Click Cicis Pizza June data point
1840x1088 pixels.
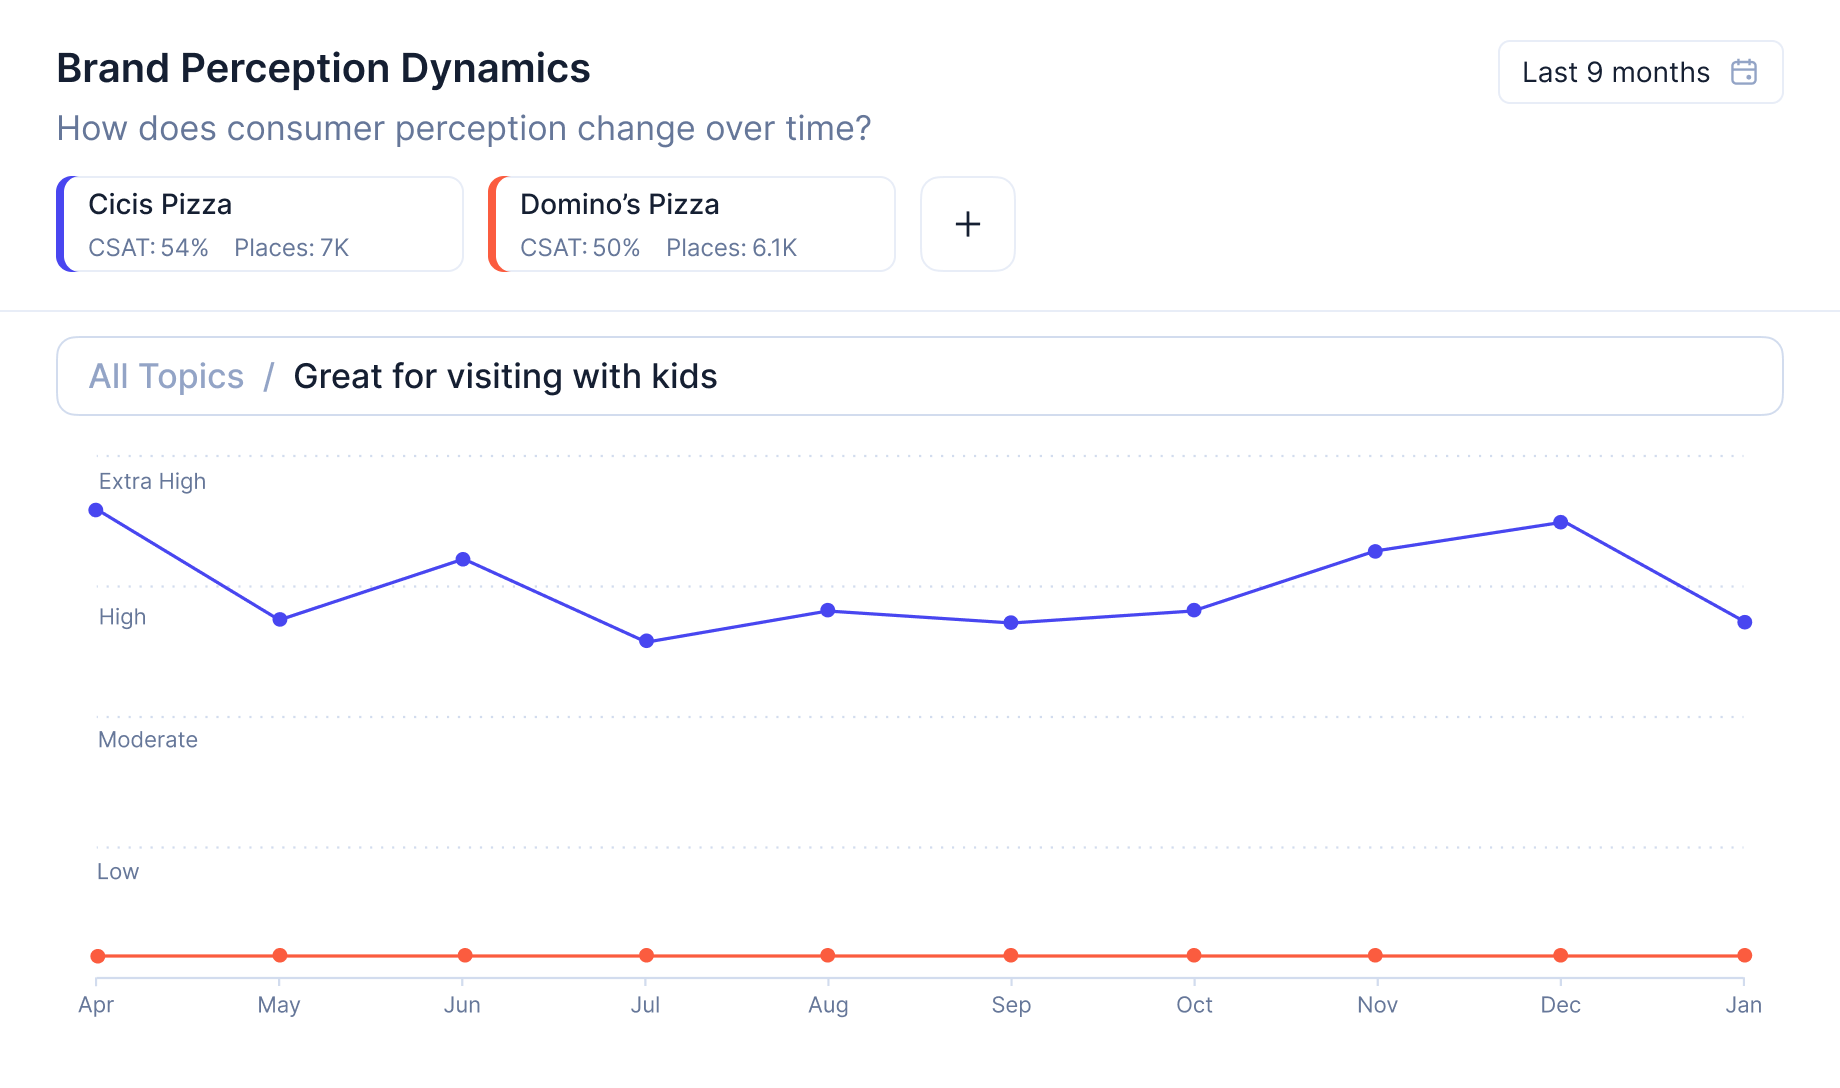[463, 559]
